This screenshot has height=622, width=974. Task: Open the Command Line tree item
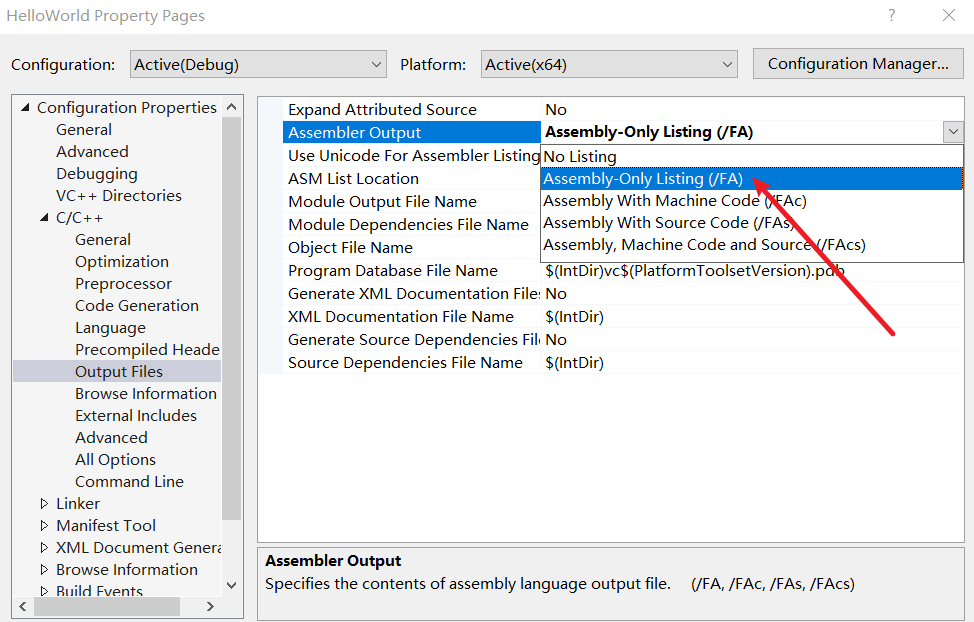point(129,482)
